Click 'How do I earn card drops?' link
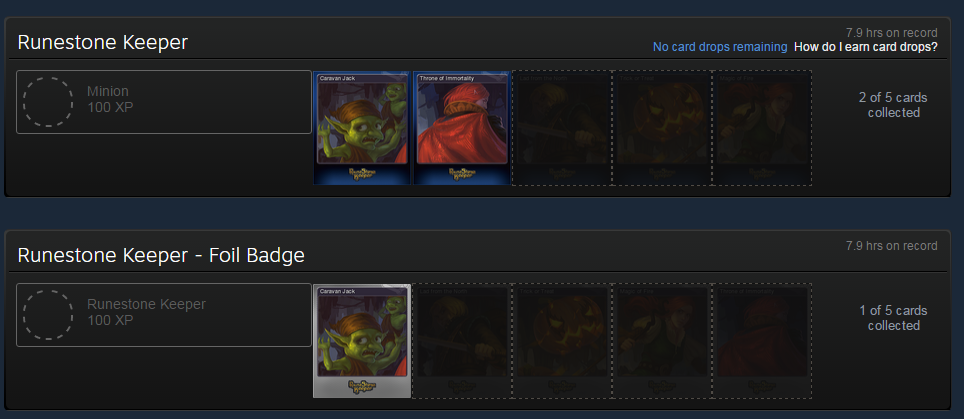The height and width of the screenshot is (419, 964). [x=866, y=47]
